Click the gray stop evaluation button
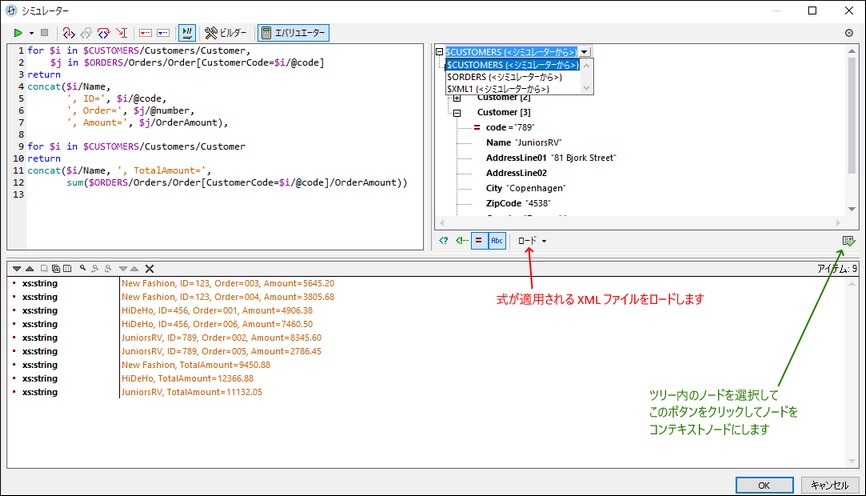The image size is (866, 496). (x=45, y=33)
